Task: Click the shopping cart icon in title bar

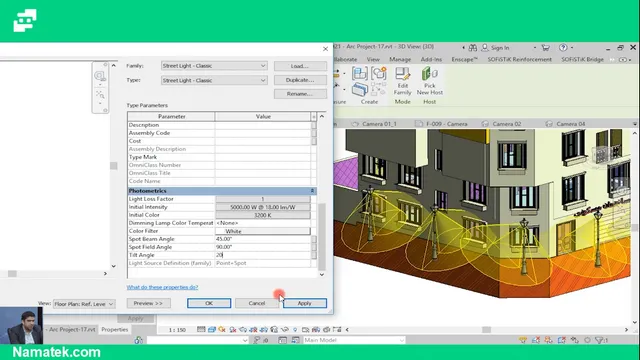Action: pyautogui.click(x=545, y=47)
